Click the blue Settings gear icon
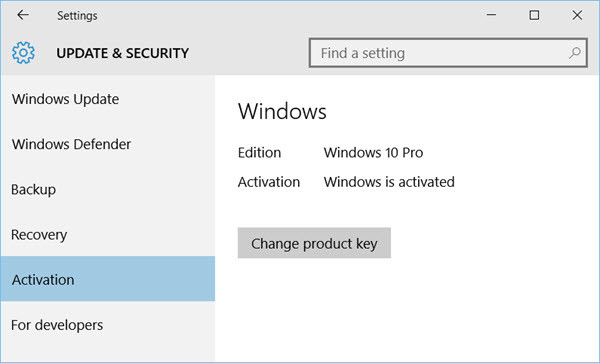The height and width of the screenshot is (363, 600). 23,53
